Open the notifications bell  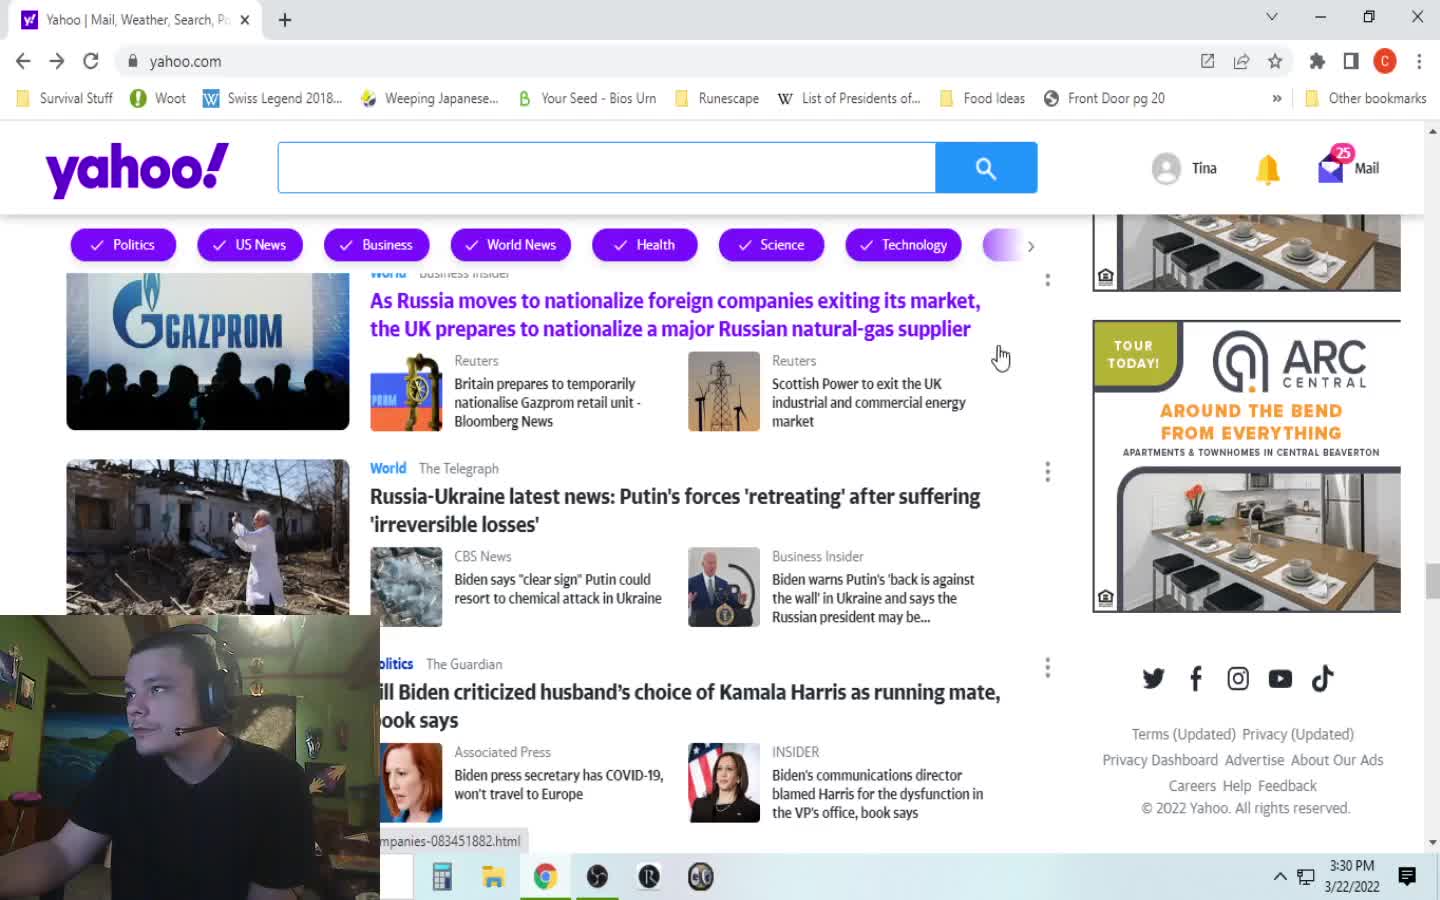point(1267,169)
